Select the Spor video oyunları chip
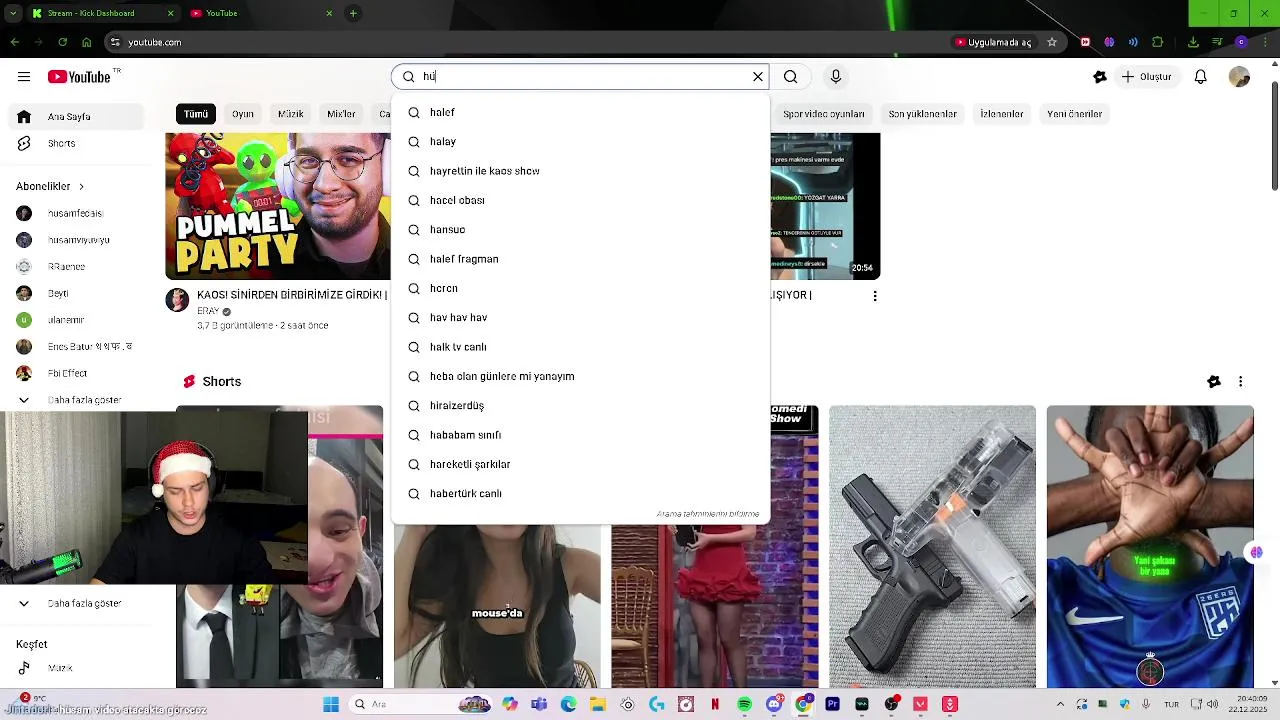 click(824, 114)
